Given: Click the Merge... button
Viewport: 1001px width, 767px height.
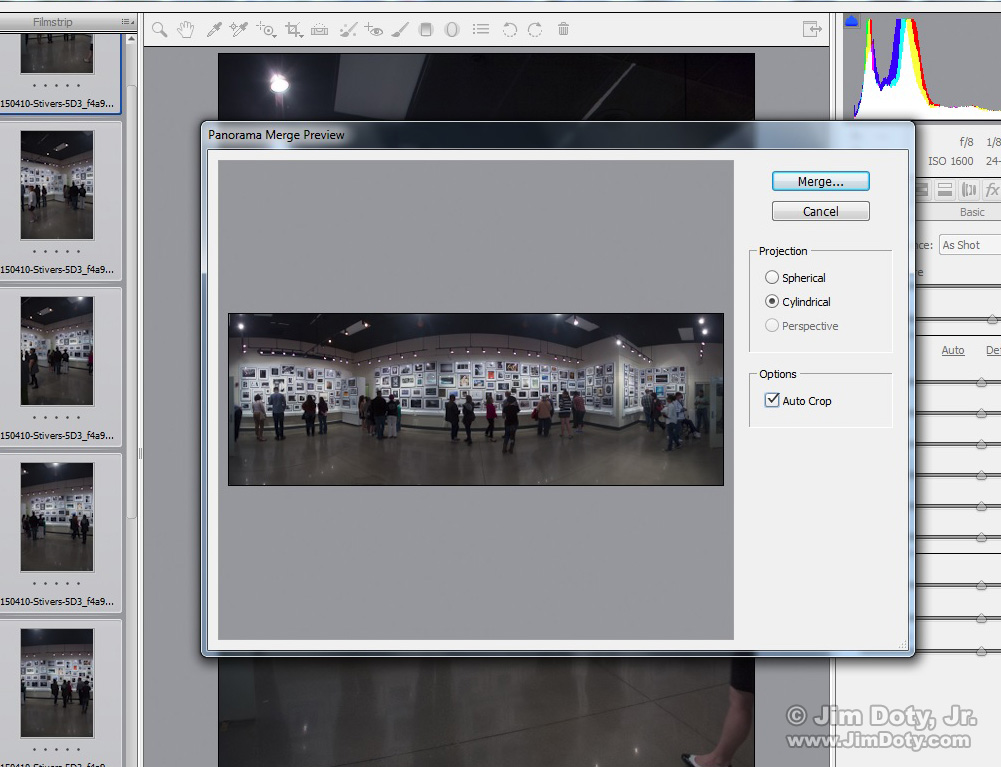Looking at the screenshot, I should (x=820, y=181).
